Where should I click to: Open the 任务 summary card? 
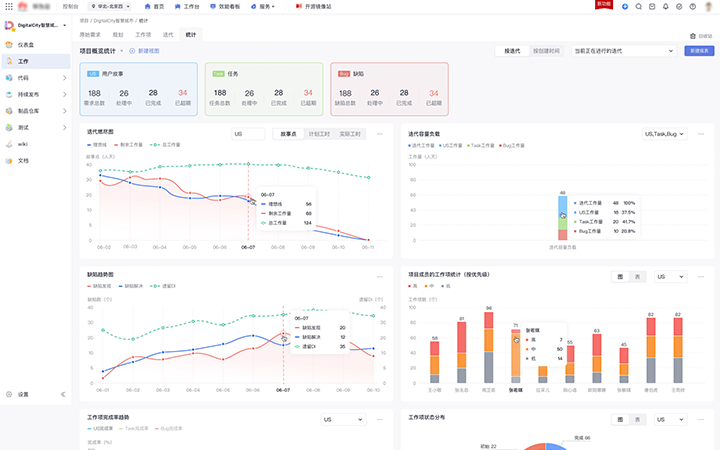pyautogui.click(x=264, y=89)
